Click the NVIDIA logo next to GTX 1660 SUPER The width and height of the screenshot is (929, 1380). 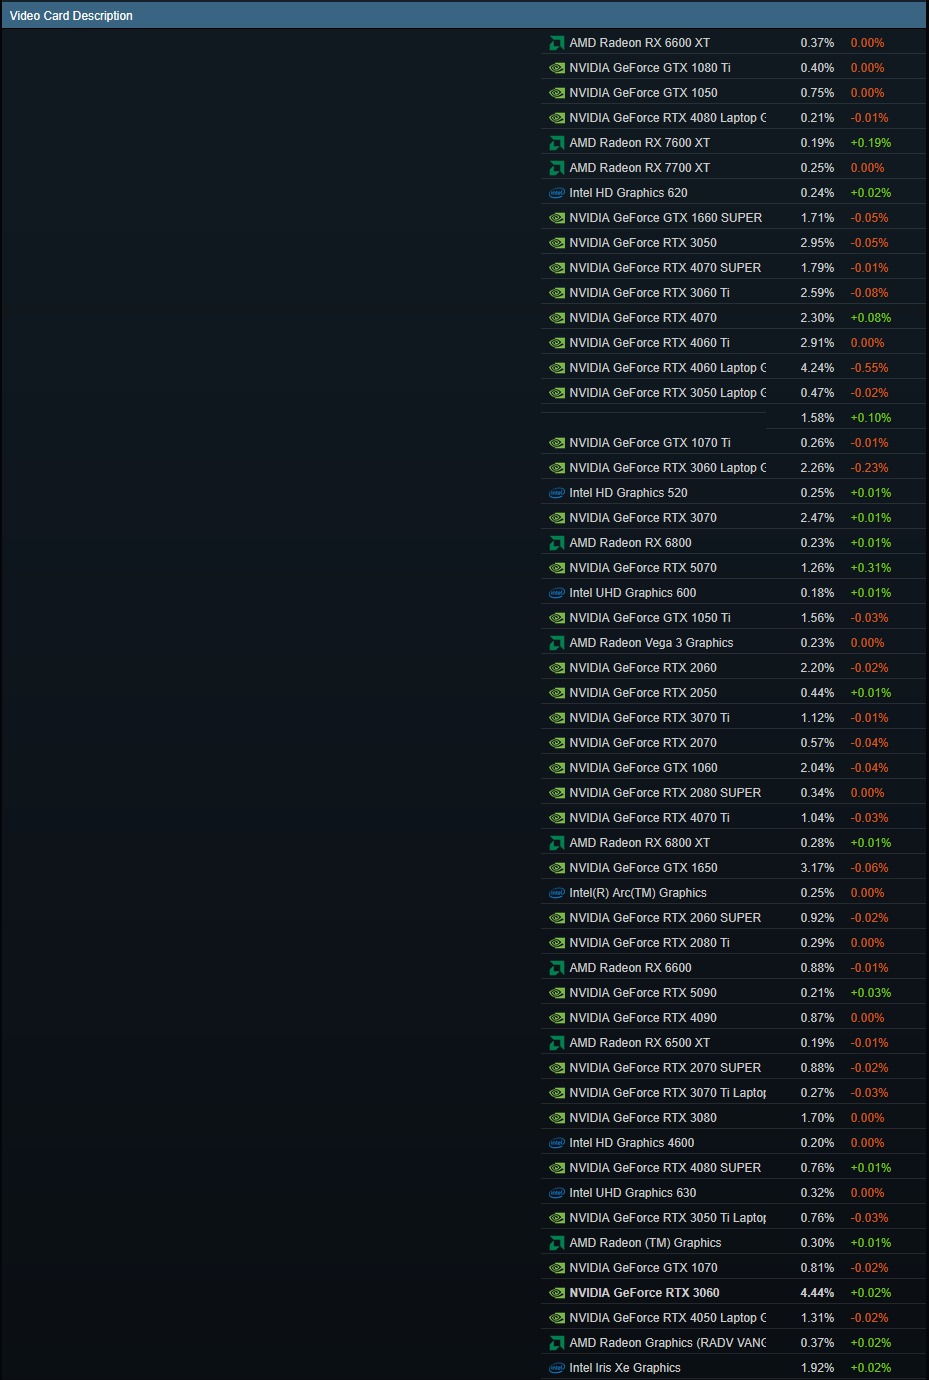tap(557, 218)
